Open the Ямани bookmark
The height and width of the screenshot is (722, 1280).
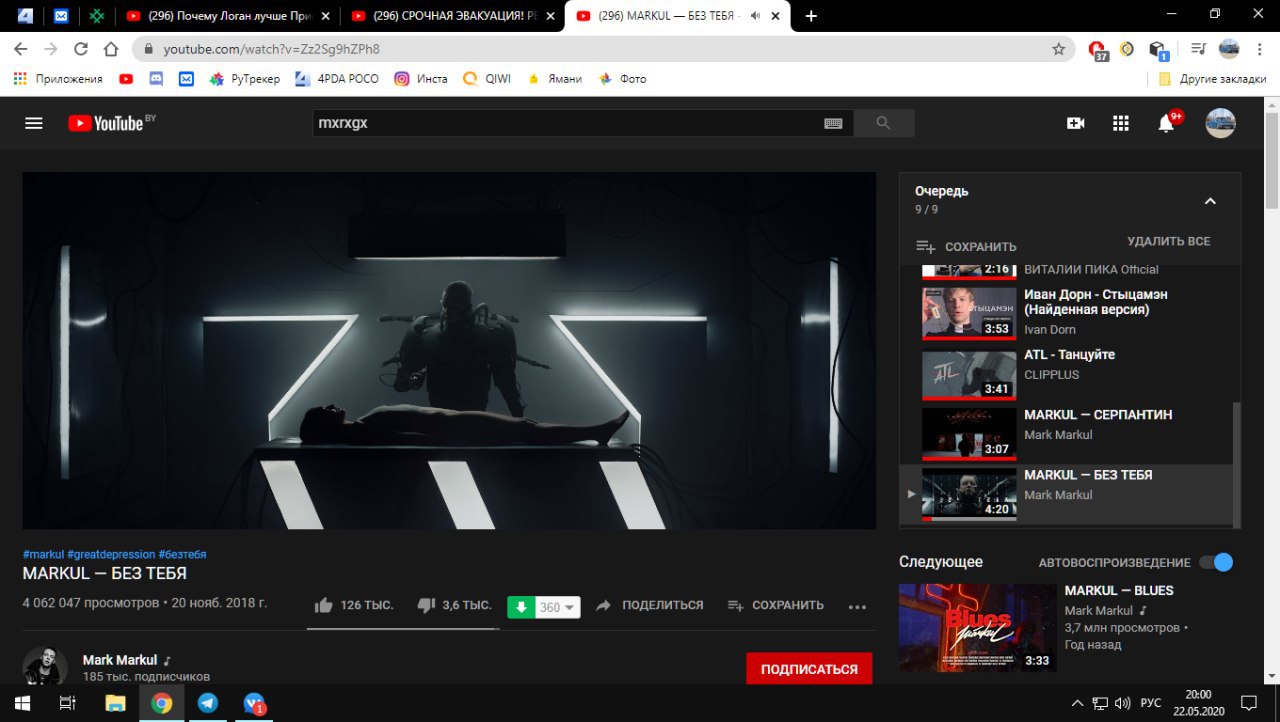click(x=554, y=79)
